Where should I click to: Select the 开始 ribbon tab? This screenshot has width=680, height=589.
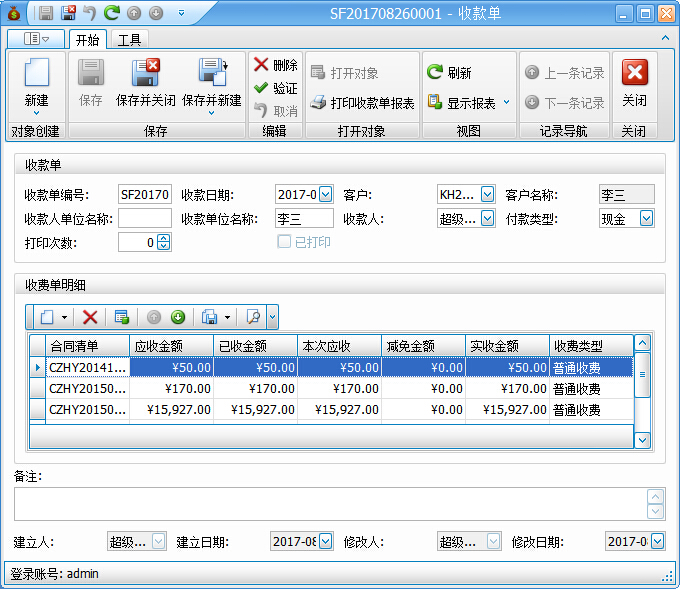pos(87,40)
